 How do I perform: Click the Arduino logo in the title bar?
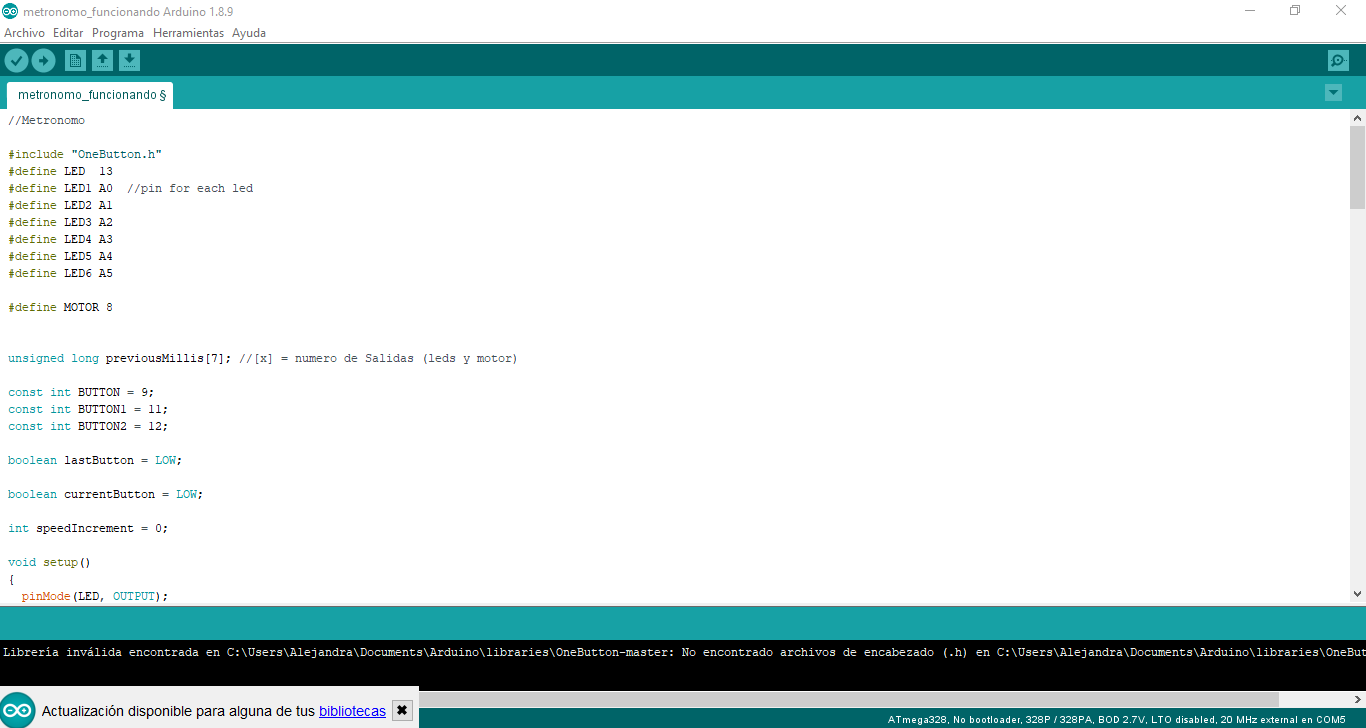click(x=10, y=10)
